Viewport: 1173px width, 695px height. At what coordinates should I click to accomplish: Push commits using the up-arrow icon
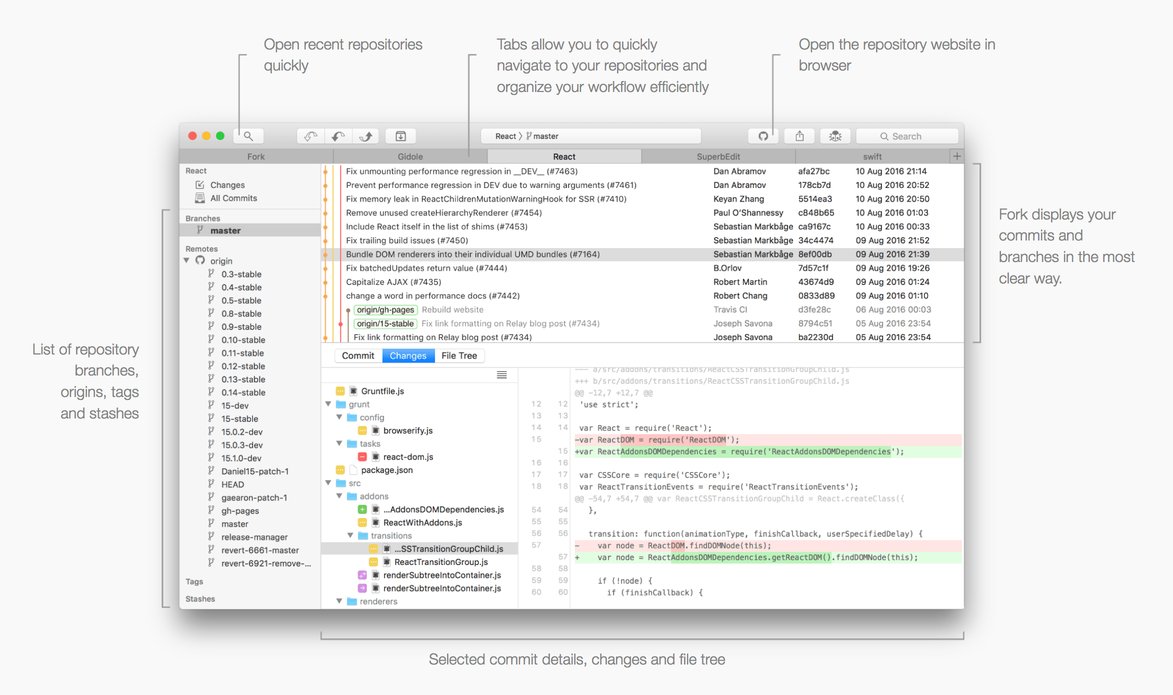click(366, 136)
